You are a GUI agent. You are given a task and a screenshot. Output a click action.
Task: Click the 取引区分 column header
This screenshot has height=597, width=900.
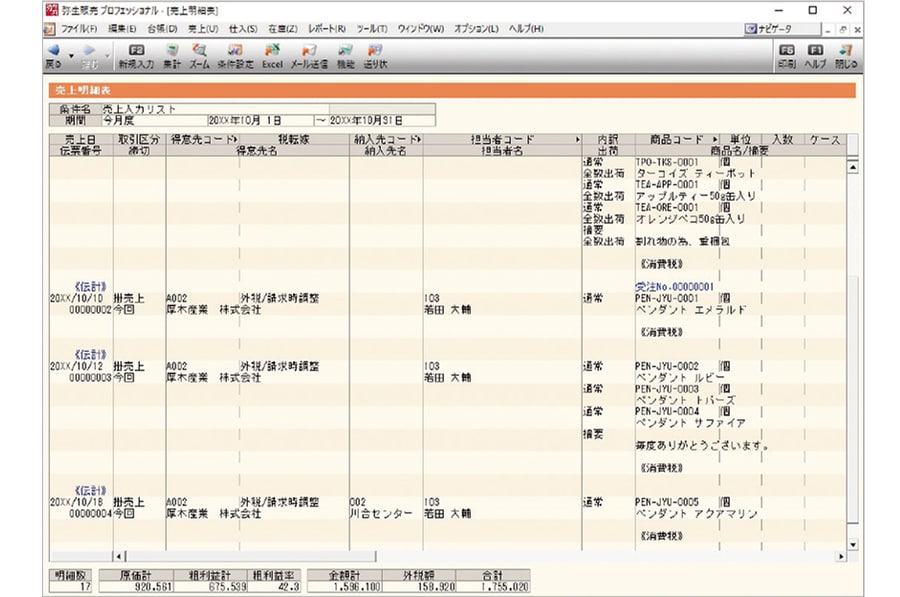(139, 139)
